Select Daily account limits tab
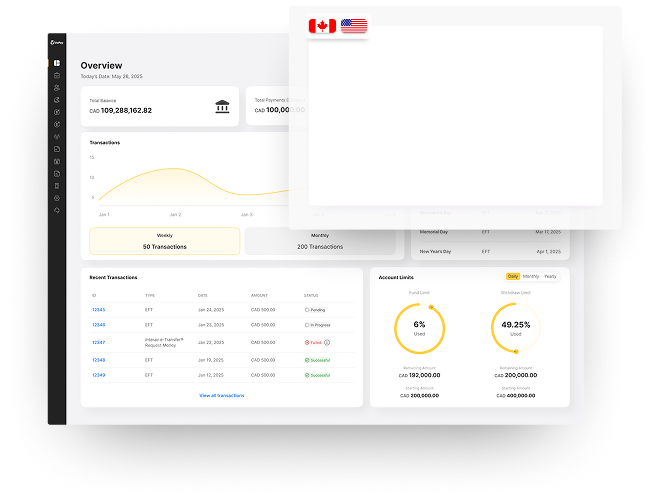The height and width of the screenshot is (501, 655). click(513, 276)
